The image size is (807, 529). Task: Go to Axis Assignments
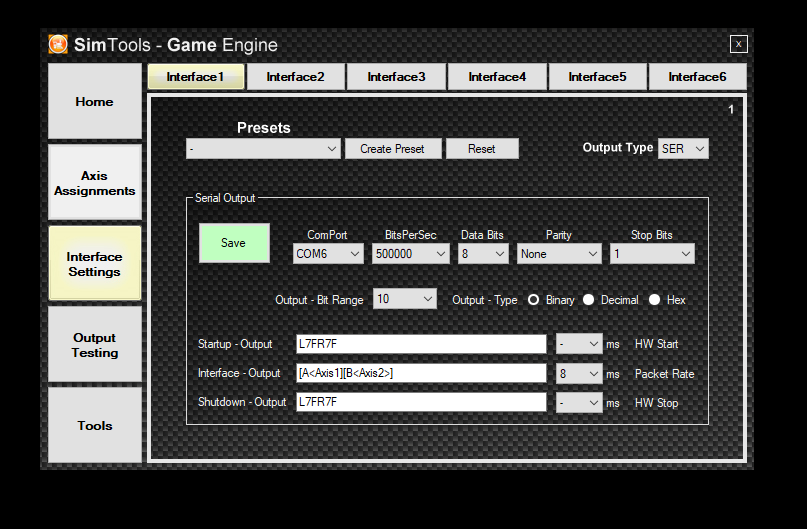[x=95, y=183]
